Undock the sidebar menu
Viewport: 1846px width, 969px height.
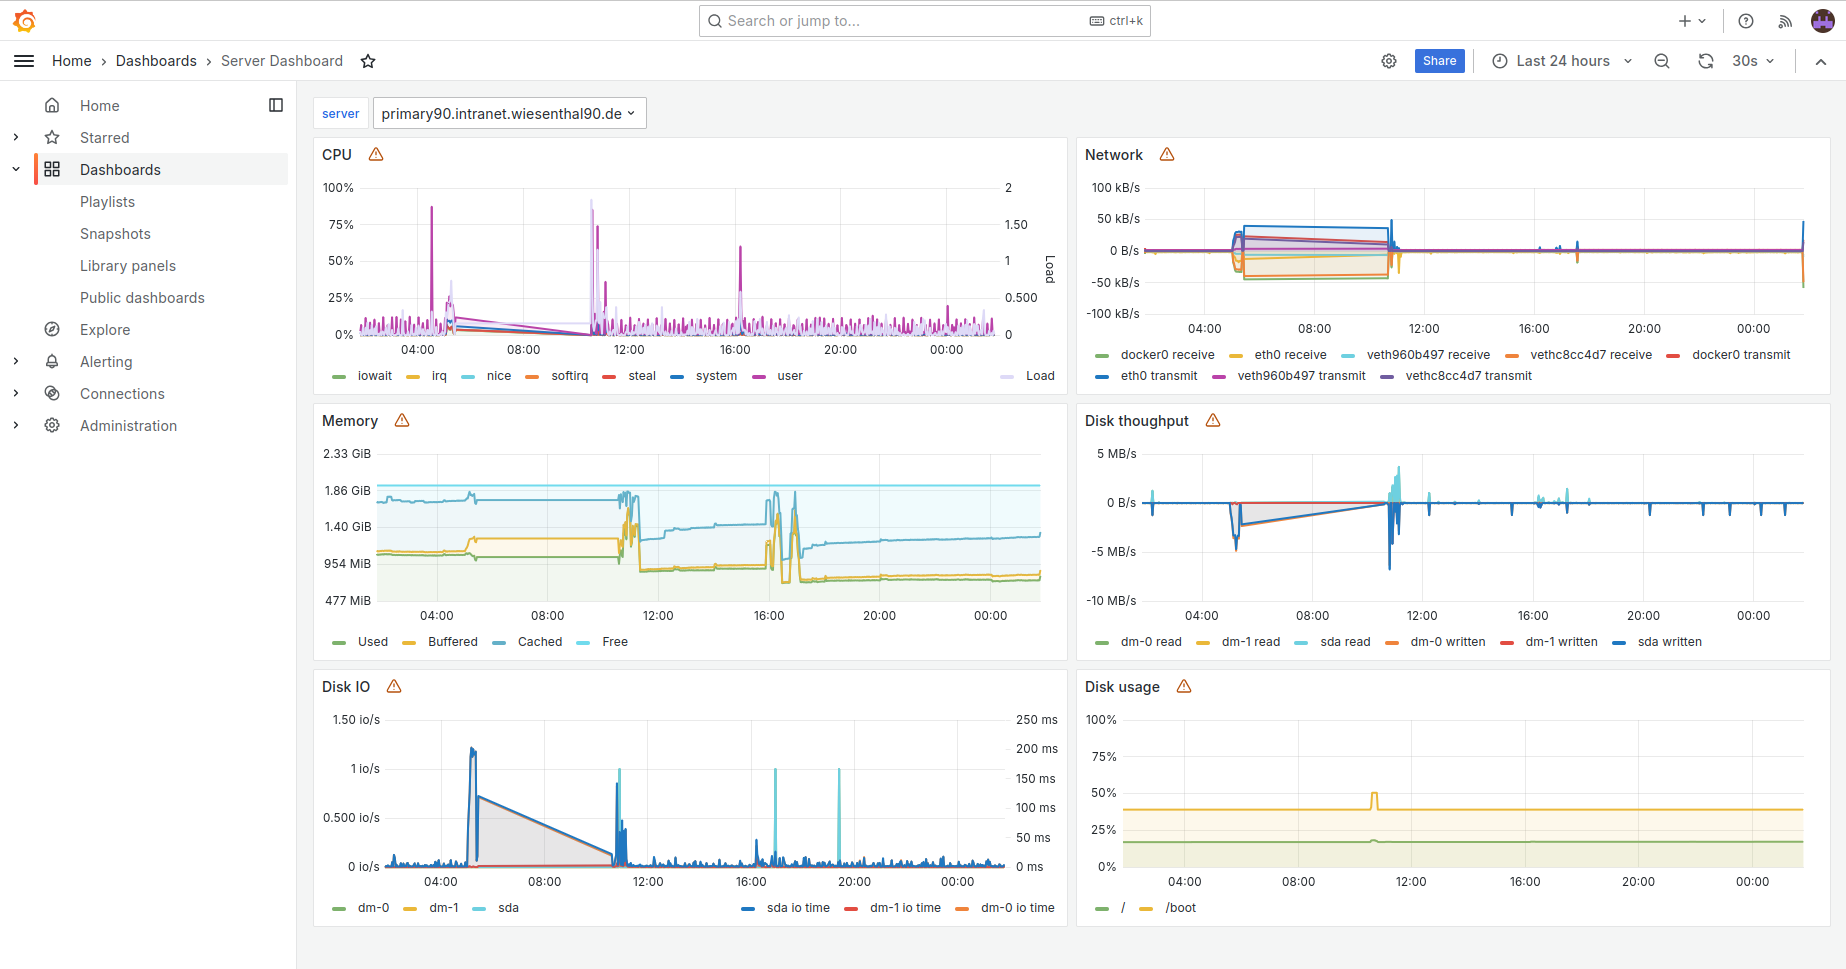point(276,105)
